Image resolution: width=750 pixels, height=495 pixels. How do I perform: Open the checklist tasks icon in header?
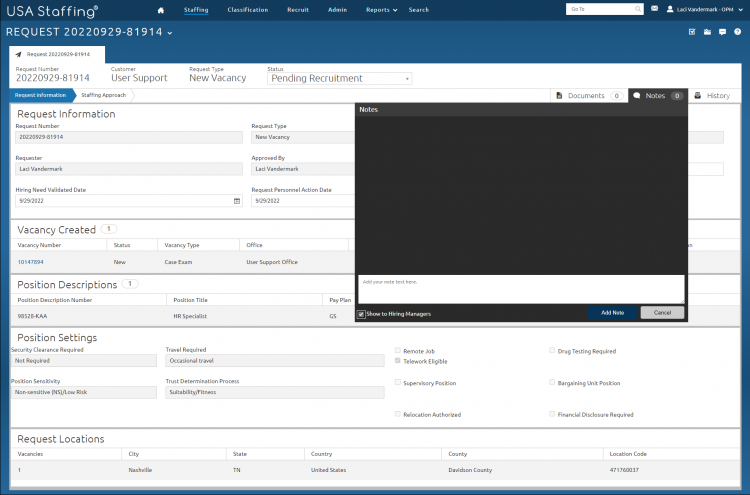(x=692, y=32)
